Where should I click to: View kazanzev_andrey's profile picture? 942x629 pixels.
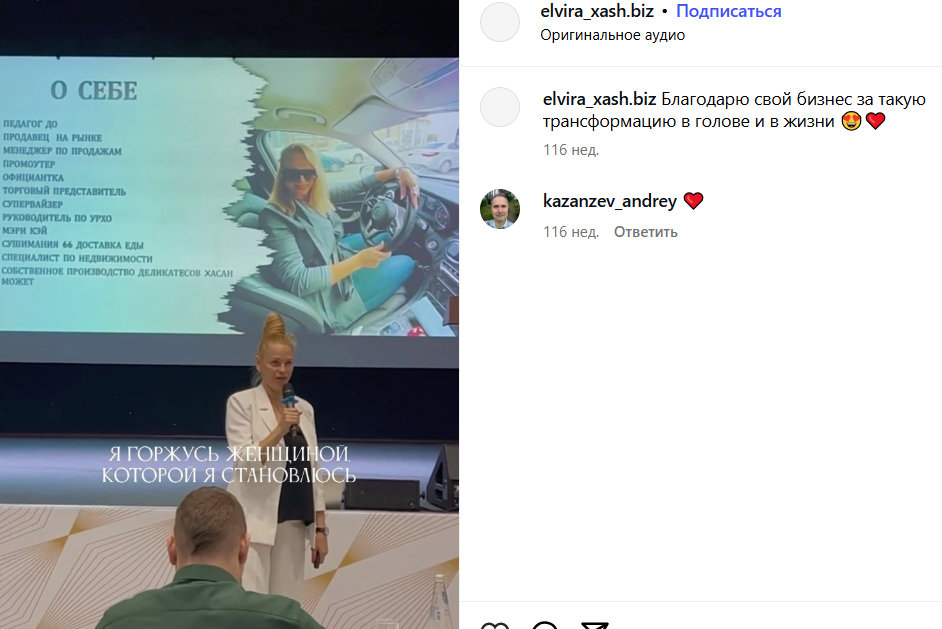(500, 209)
